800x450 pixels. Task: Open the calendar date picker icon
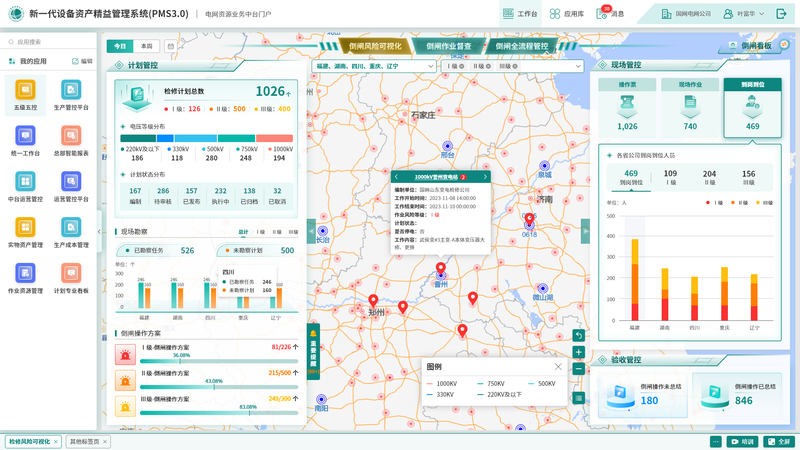tap(171, 46)
